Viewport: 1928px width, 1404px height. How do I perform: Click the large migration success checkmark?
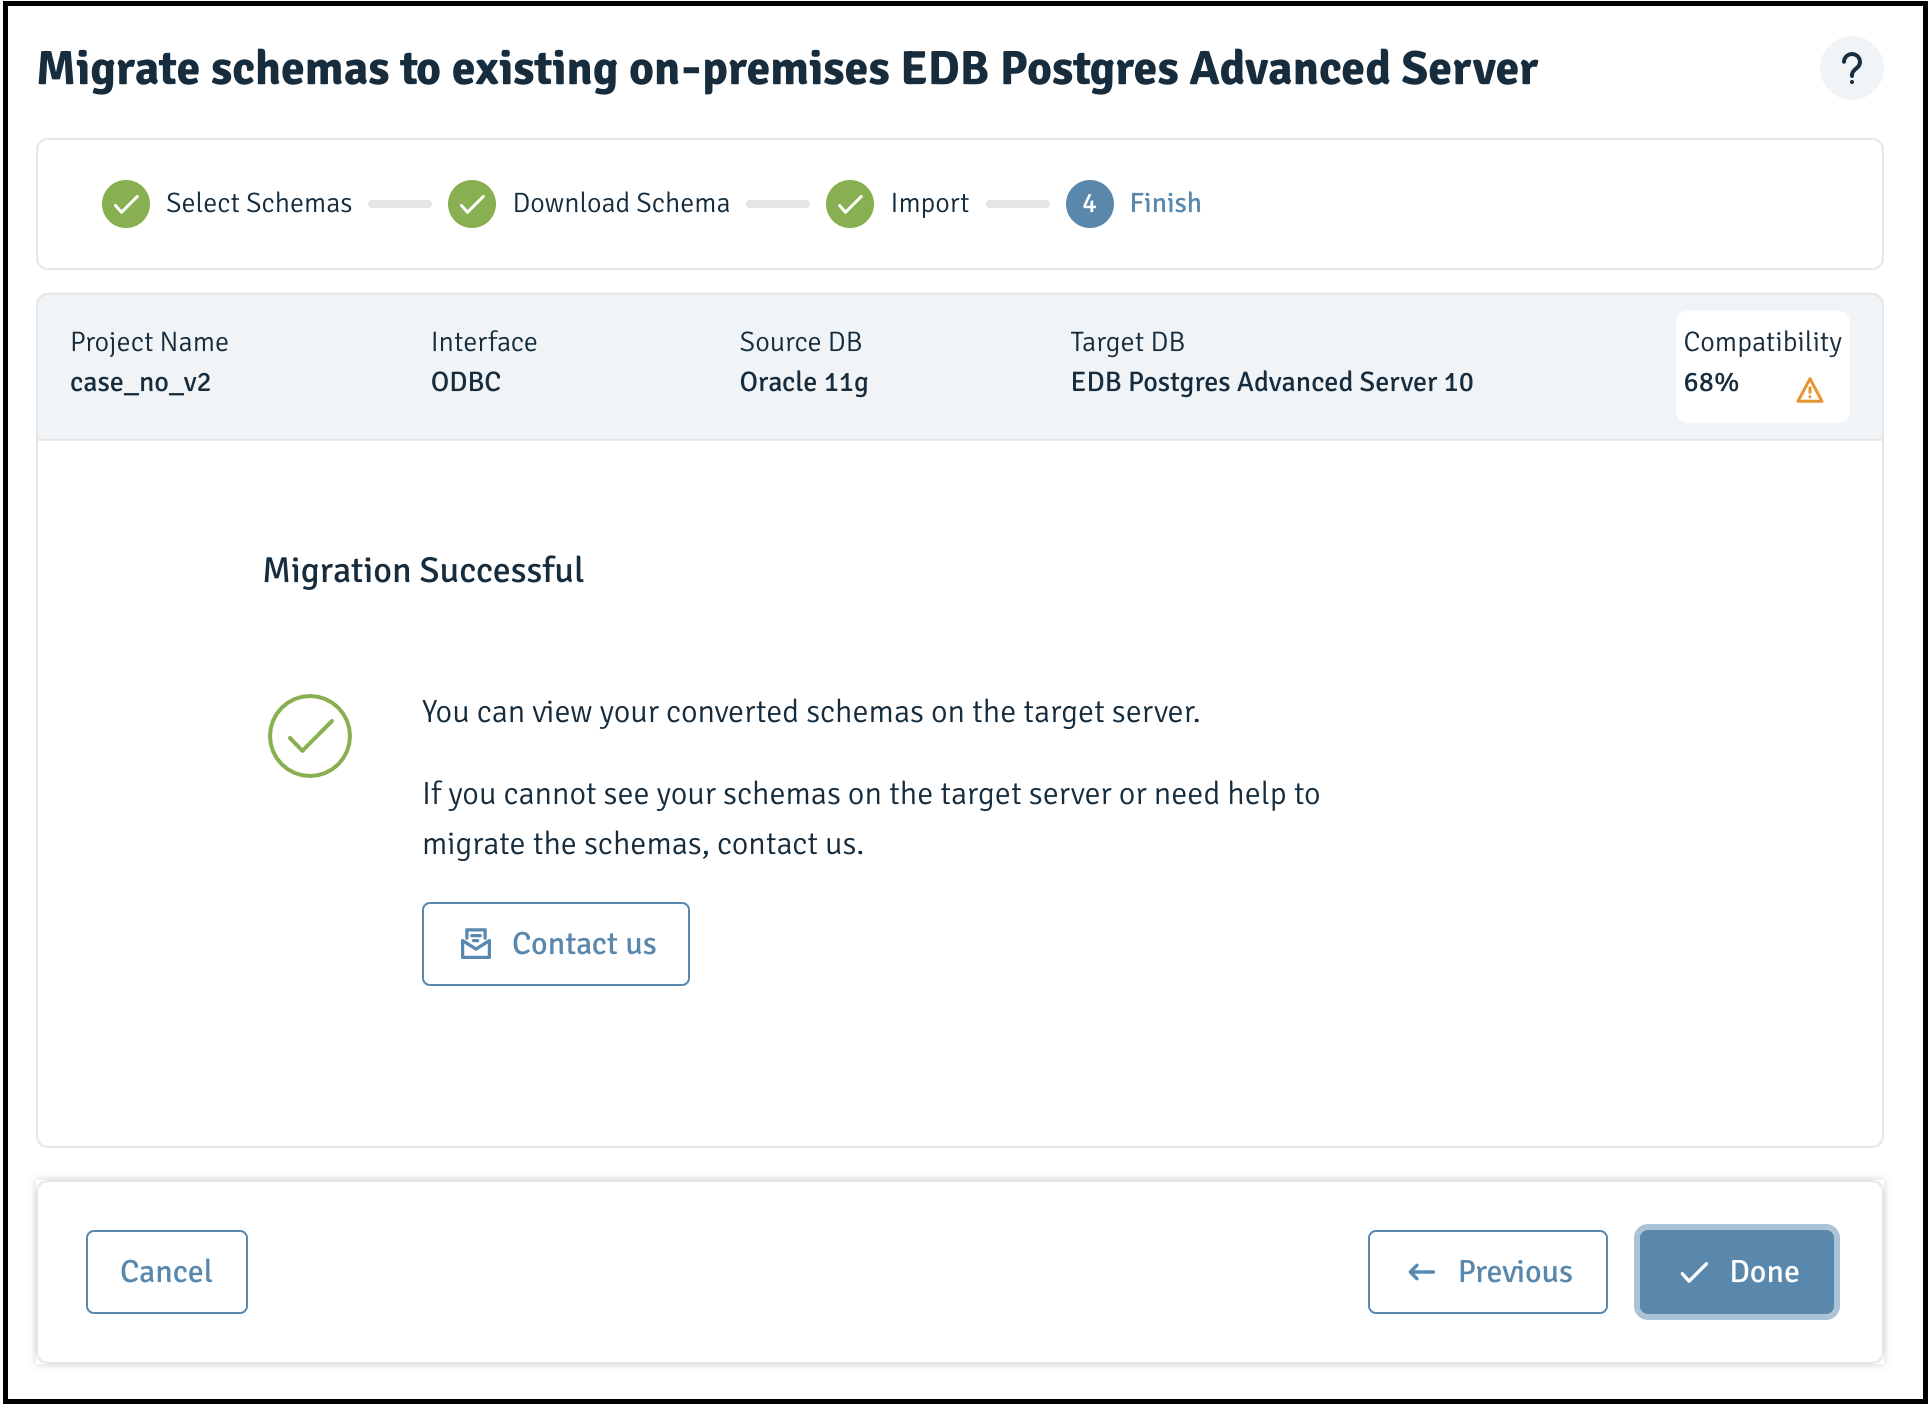[310, 736]
